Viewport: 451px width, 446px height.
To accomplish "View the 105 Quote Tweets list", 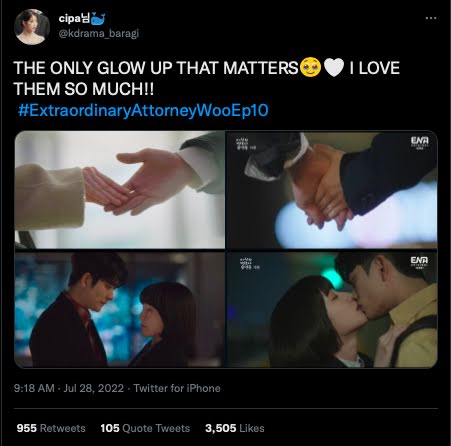I will click(145, 428).
